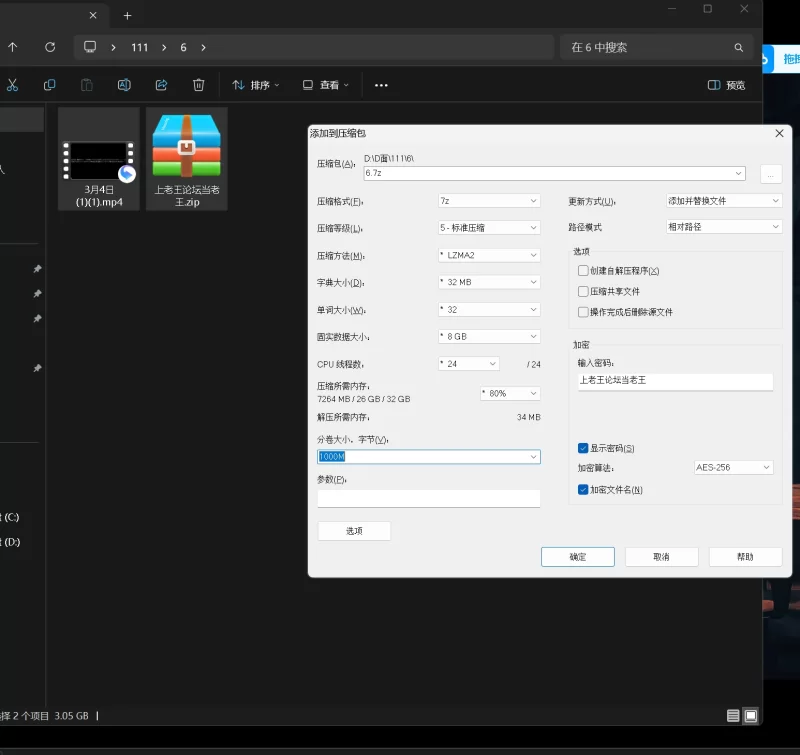This screenshot has width=800, height=755.
Task: Open the 排序 sort menu
Action: tap(256, 85)
